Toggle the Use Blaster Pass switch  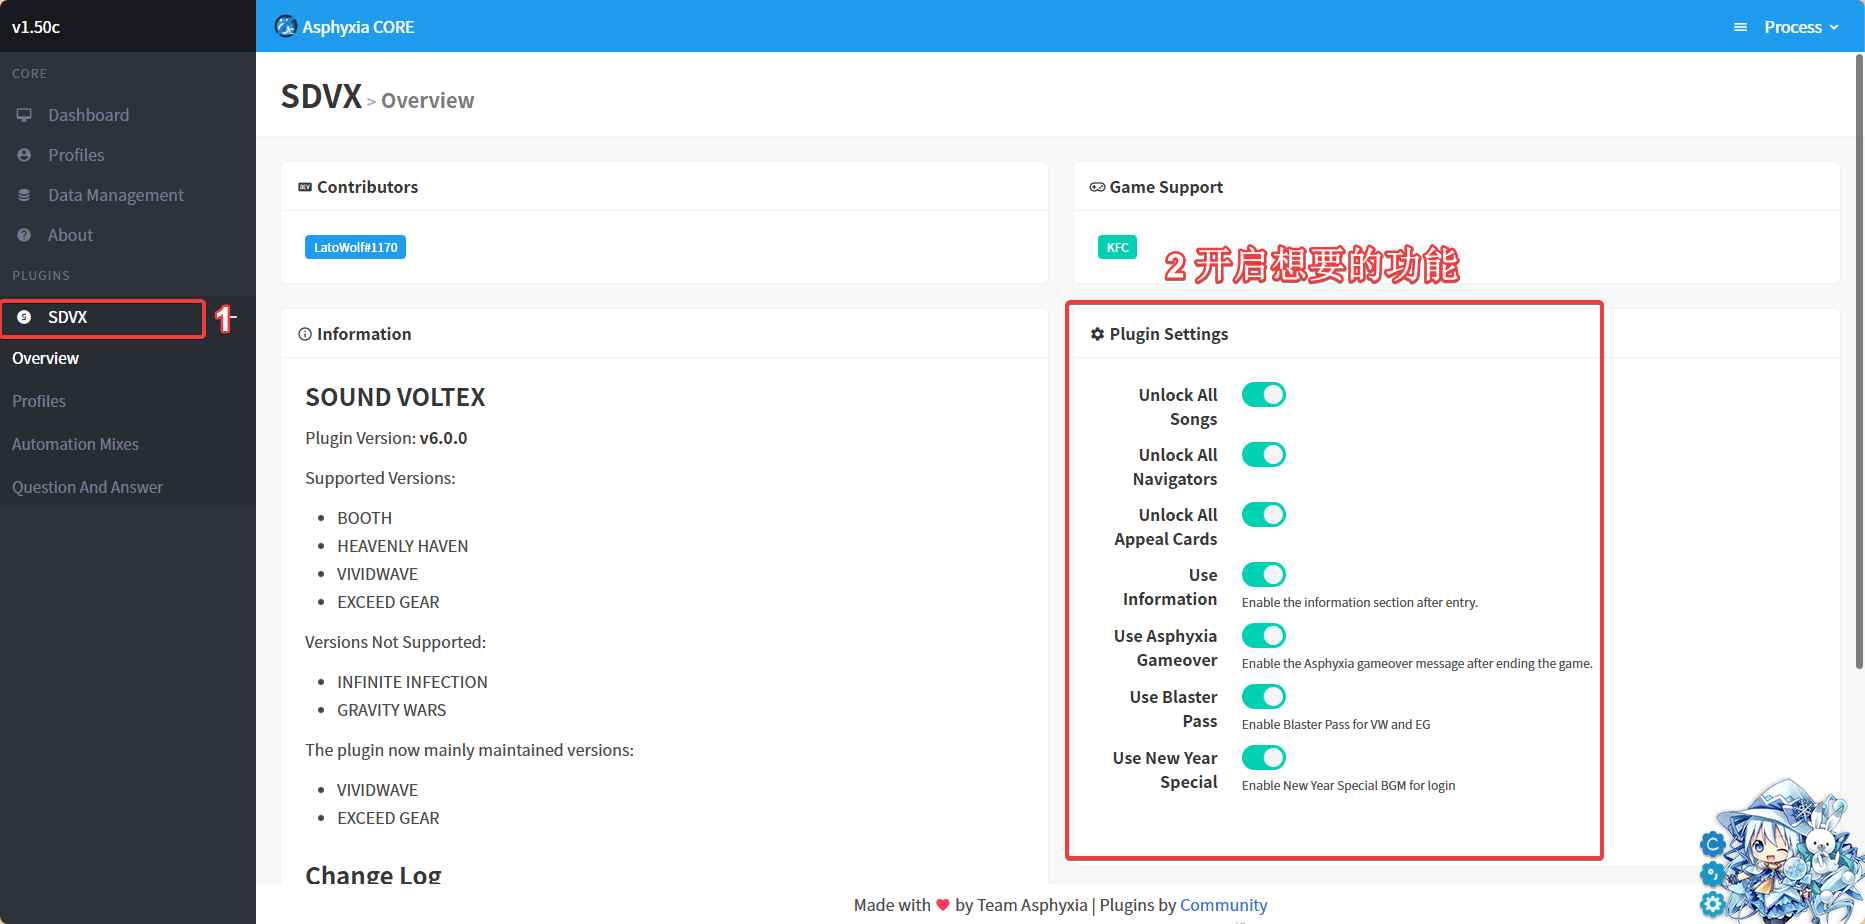click(1263, 697)
